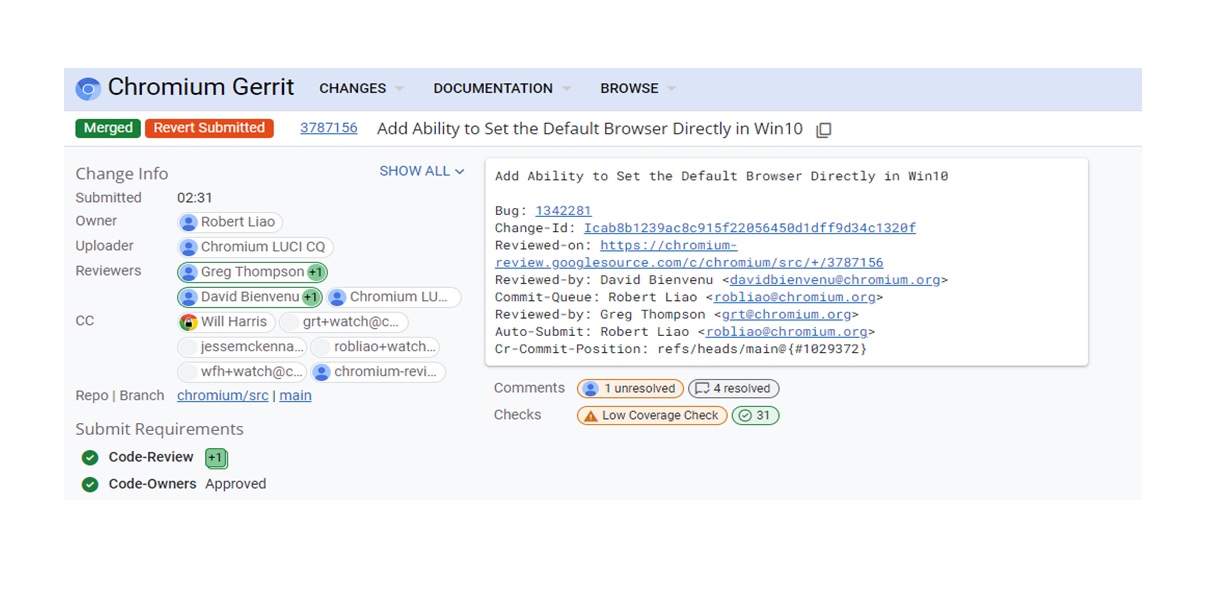Click the chromium-revi... CC account avatar
Screen dimensions: 1206x590
[321, 372]
